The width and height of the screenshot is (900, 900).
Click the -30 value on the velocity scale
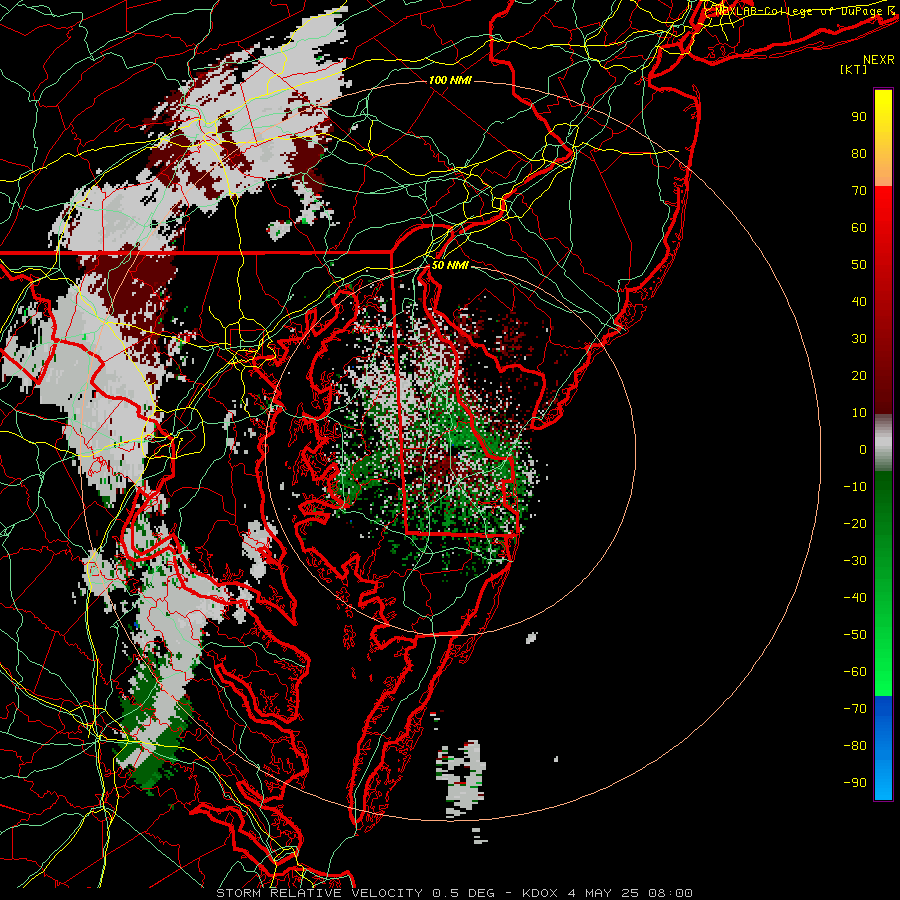pos(855,561)
